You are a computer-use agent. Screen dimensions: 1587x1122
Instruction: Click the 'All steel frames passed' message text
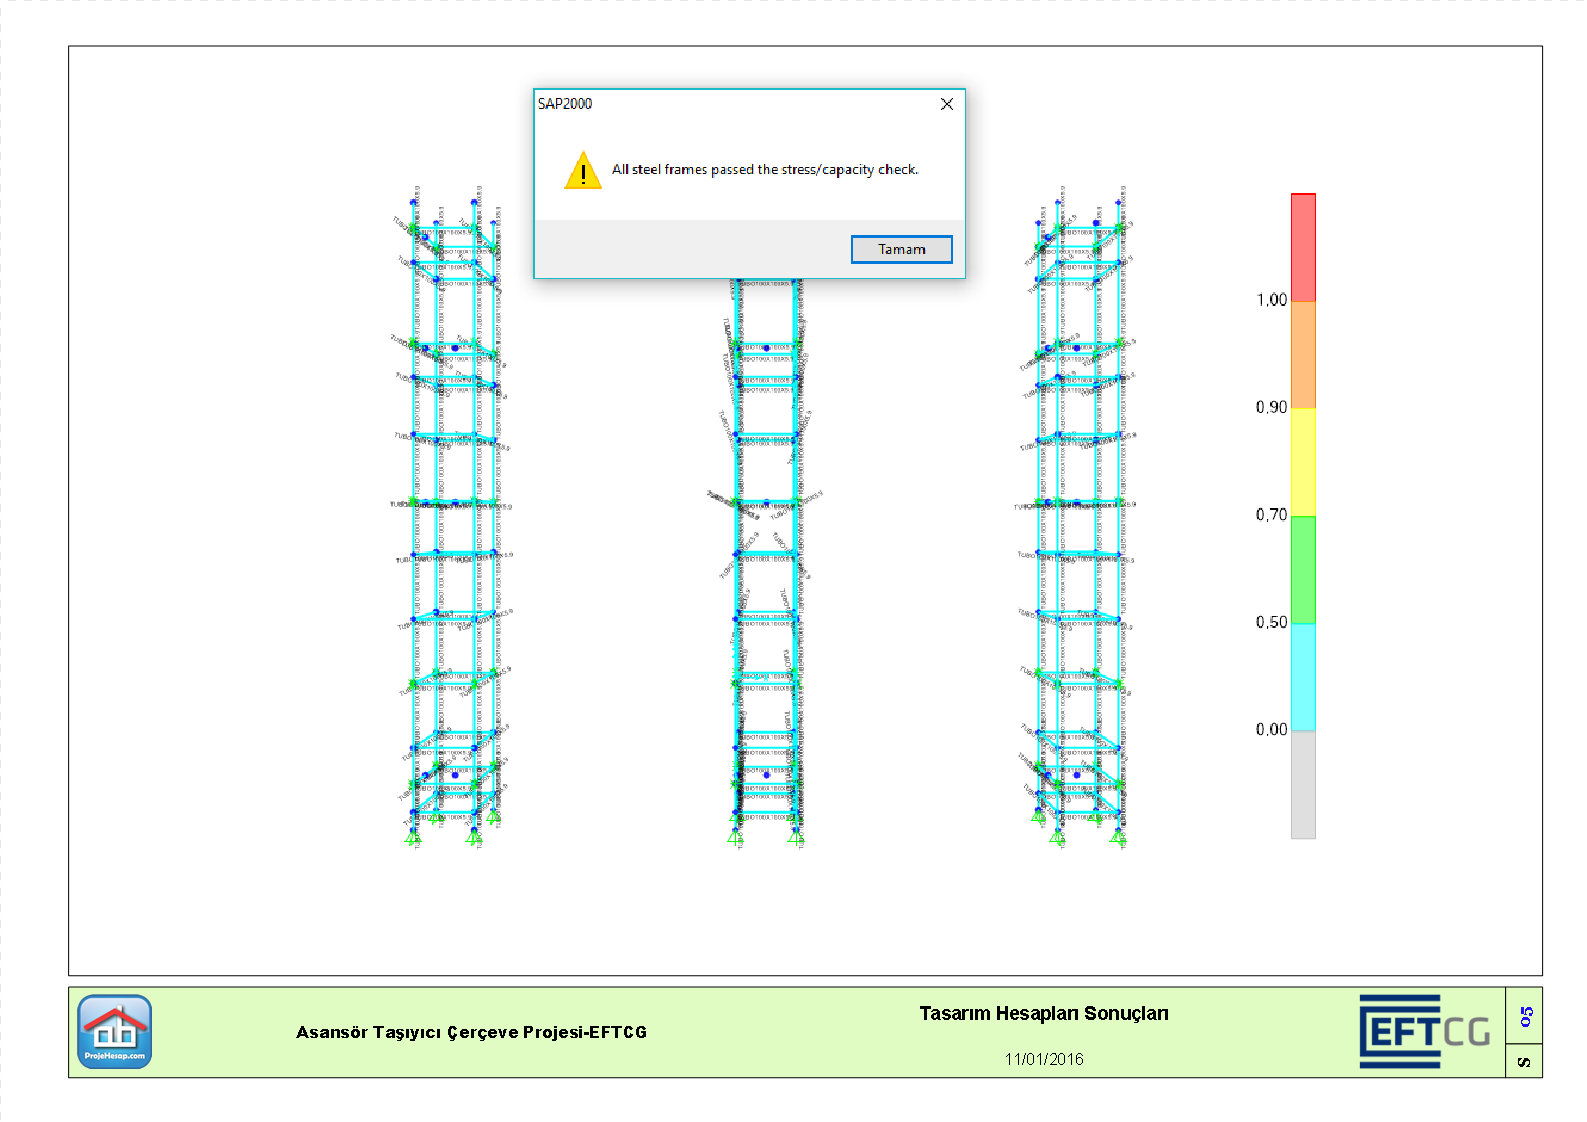pos(764,170)
